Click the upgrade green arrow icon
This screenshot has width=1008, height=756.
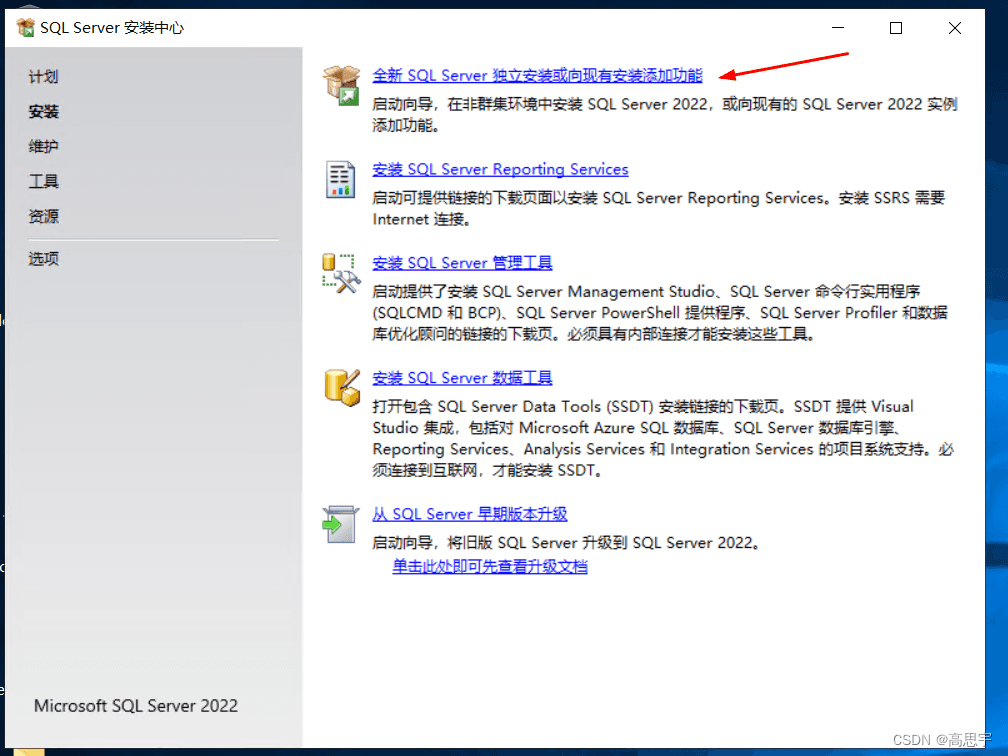pyautogui.click(x=340, y=524)
